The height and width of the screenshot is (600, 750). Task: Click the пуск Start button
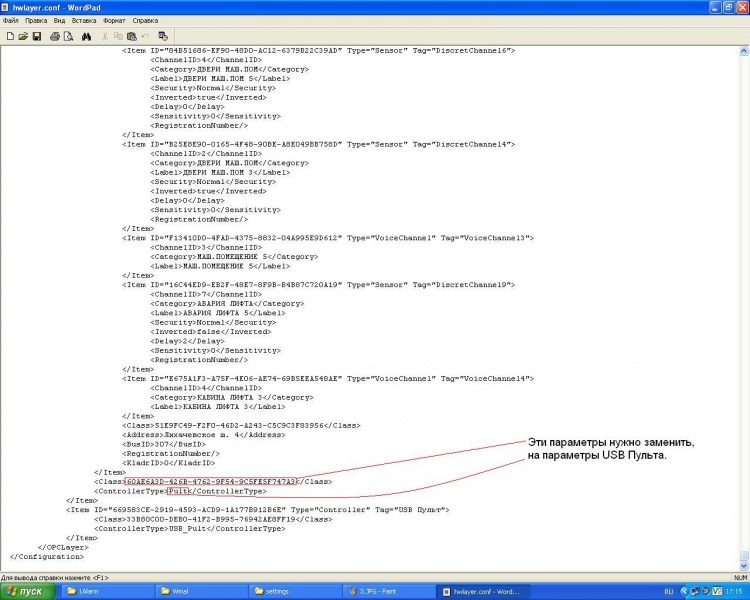pos(25,592)
